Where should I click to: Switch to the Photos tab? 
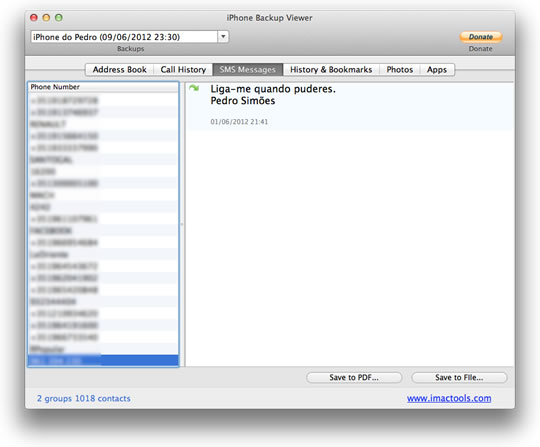(399, 70)
